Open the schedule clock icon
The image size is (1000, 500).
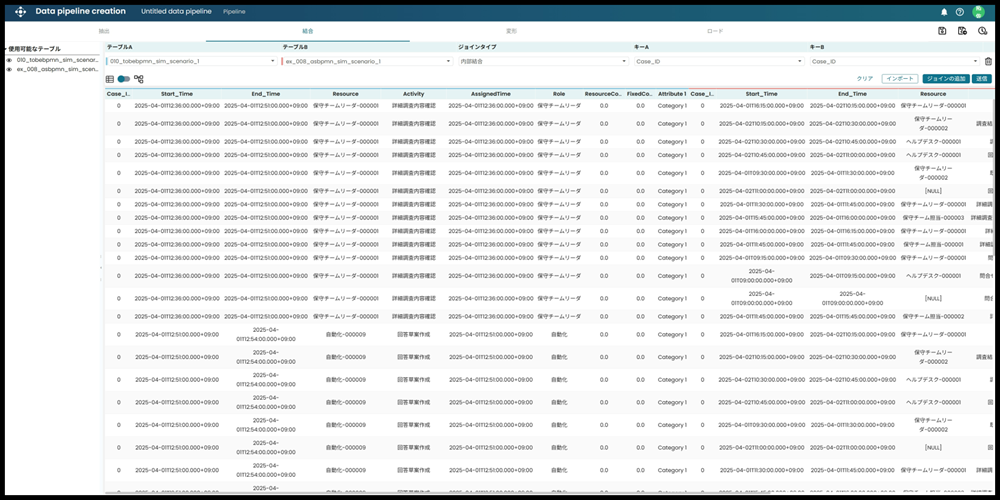pyautogui.click(x=982, y=31)
